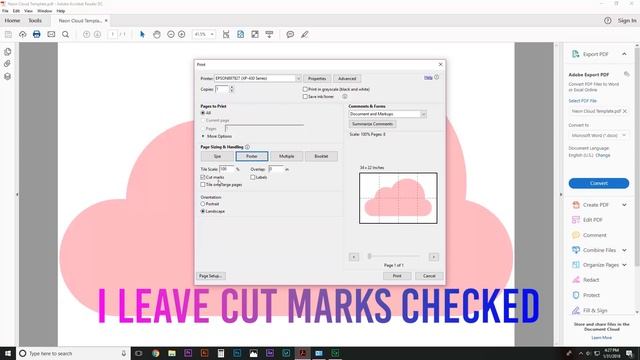This screenshot has height=360, width=640.
Task: Expand the Combine Files chevron
Action: pyautogui.click(x=624, y=250)
